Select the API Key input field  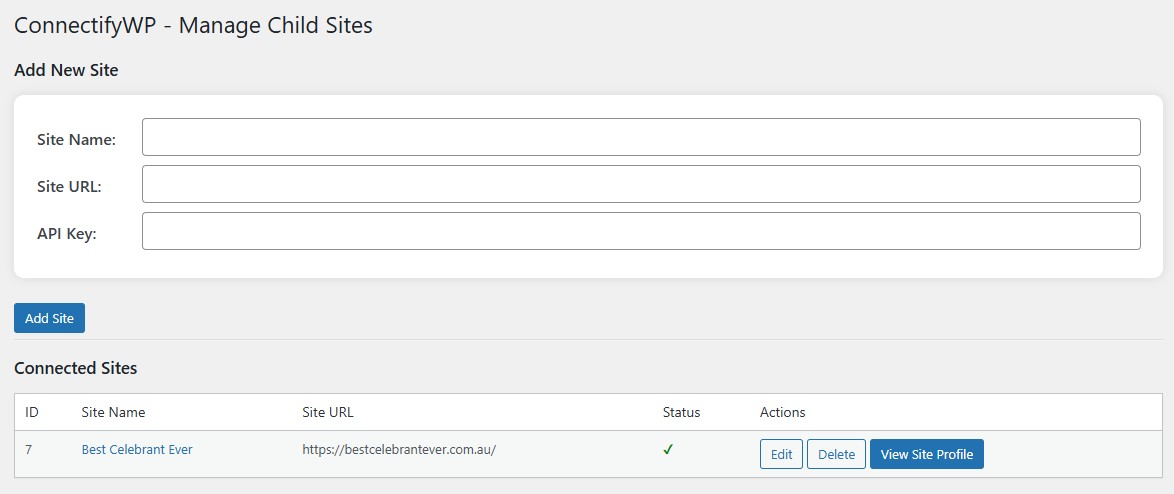coord(641,231)
